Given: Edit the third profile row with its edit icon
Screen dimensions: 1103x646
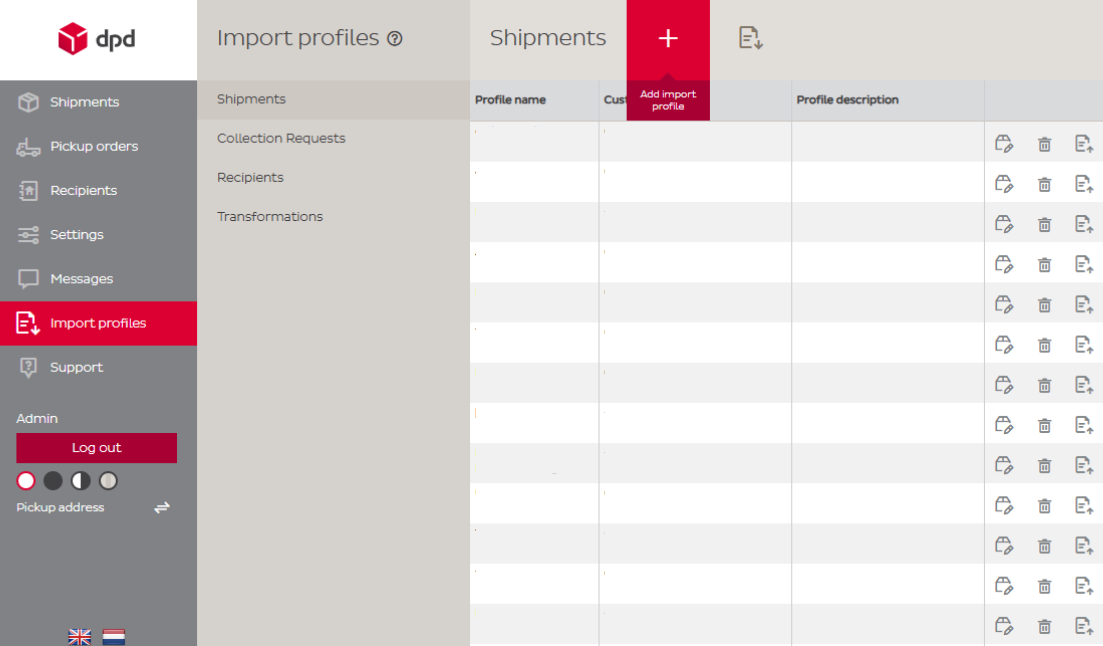Looking at the screenshot, I should [x=1004, y=224].
